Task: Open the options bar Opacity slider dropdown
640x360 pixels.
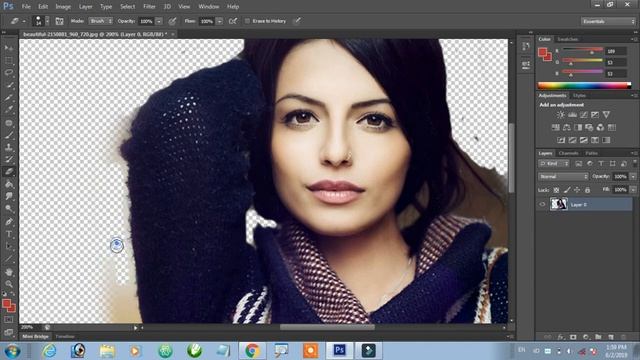Action: [159, 21]
